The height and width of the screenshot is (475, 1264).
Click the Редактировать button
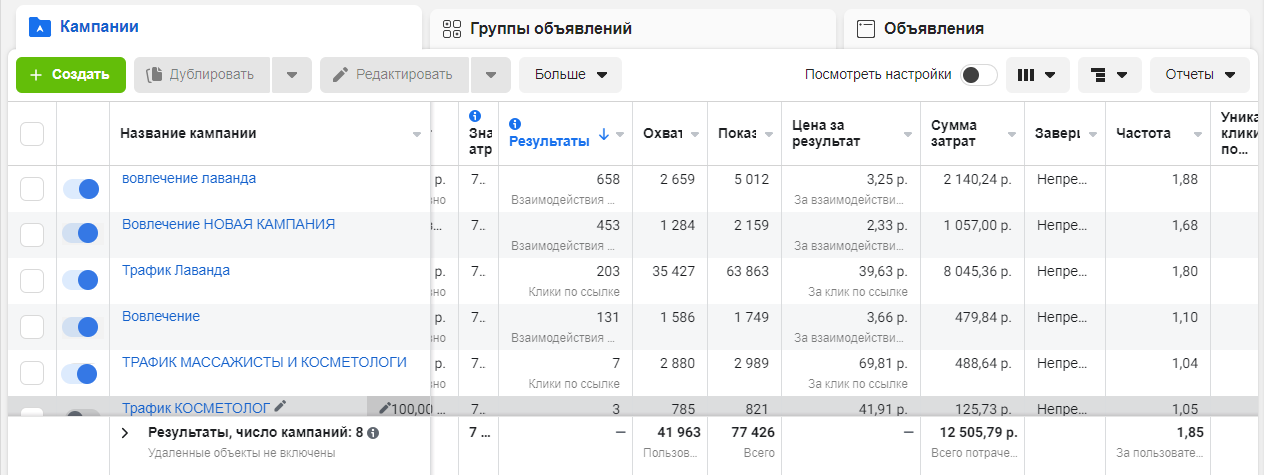click(x=395, y=75)
